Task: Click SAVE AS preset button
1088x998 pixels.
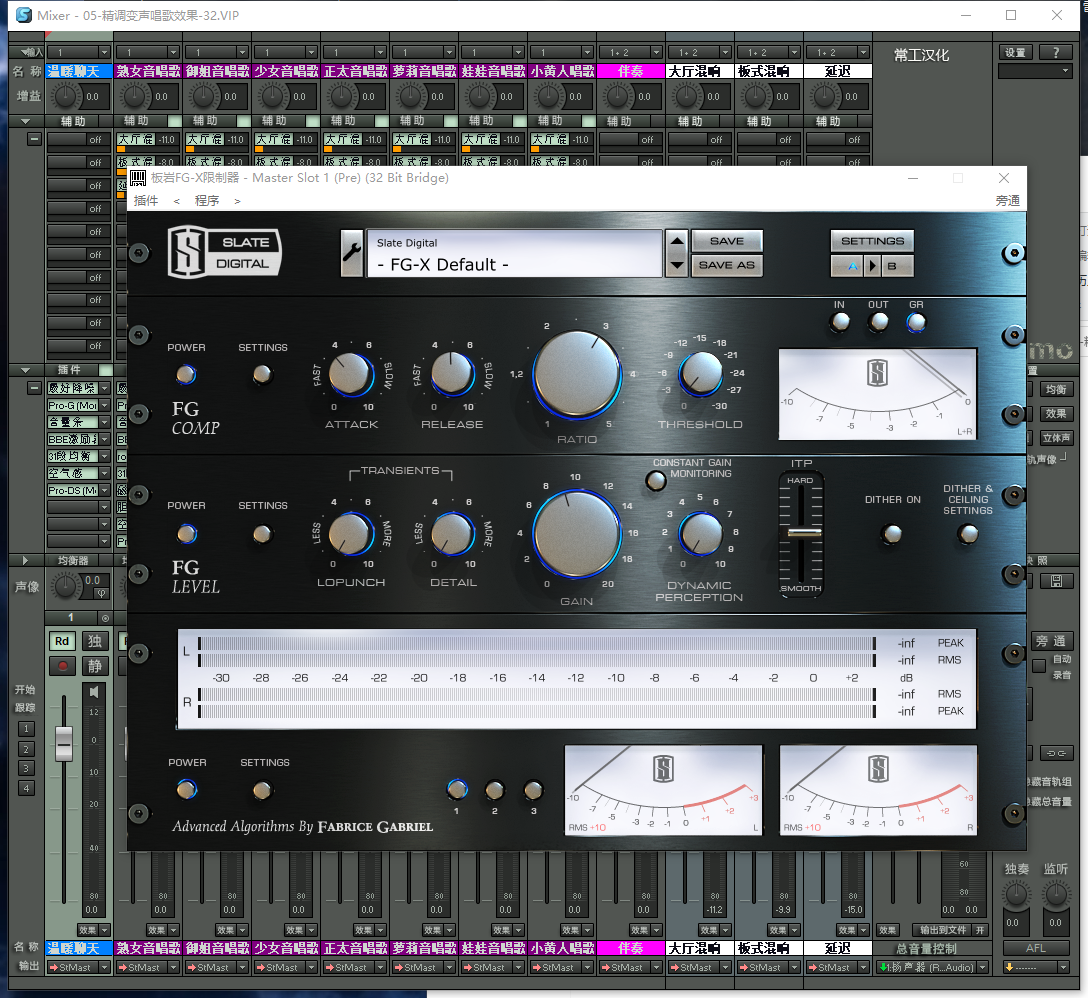Action: click(x=726, y=265)
